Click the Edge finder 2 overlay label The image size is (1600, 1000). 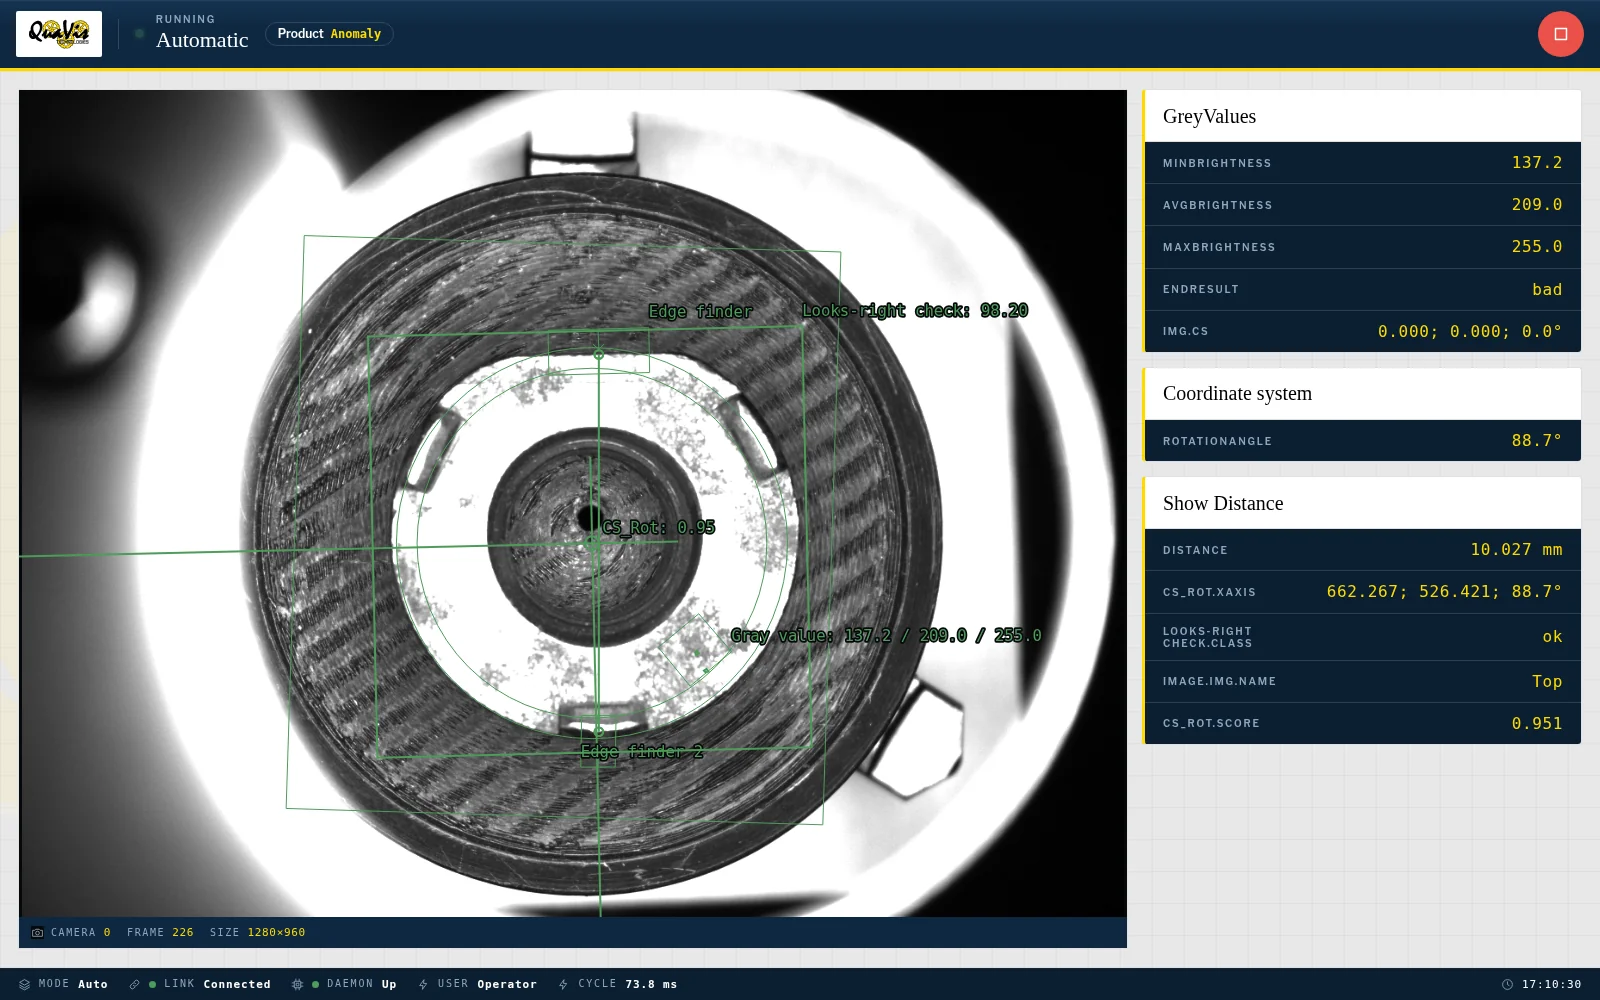(x=642, y=752)
